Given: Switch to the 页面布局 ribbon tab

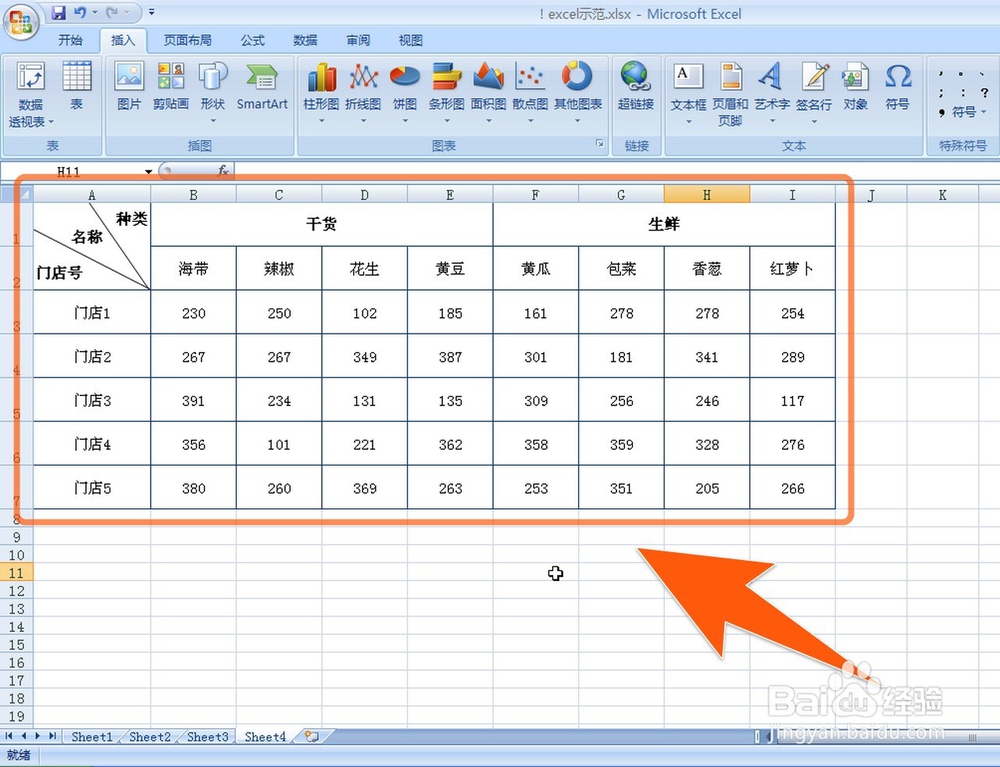Looking at the screenshot, I should pos(188,40).
